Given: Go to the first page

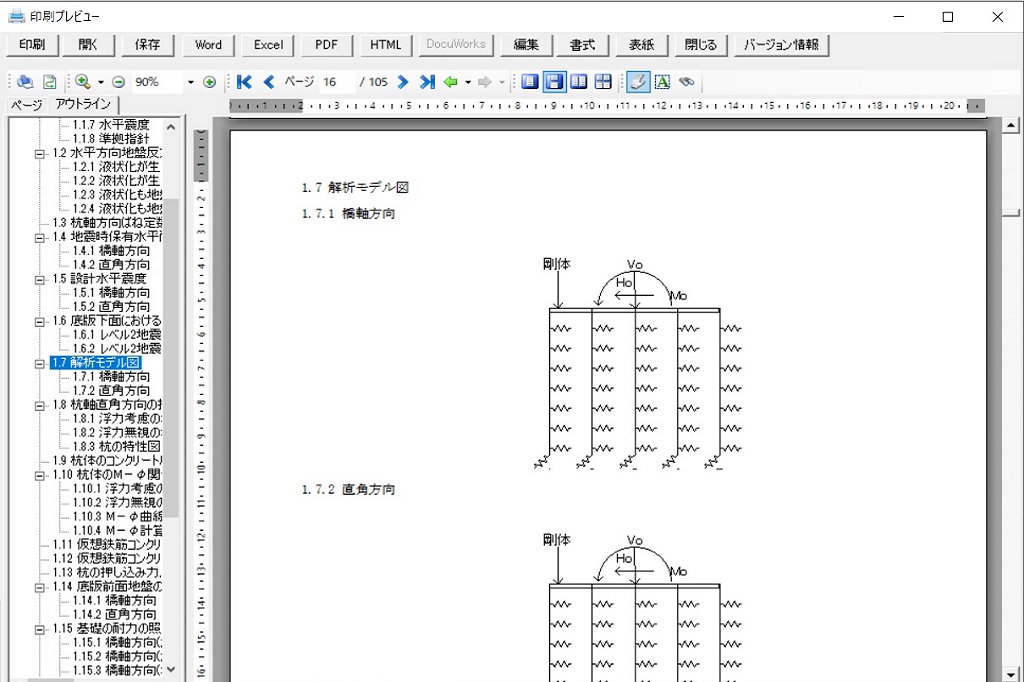Looking at the screenshot, I should (244, 82).
